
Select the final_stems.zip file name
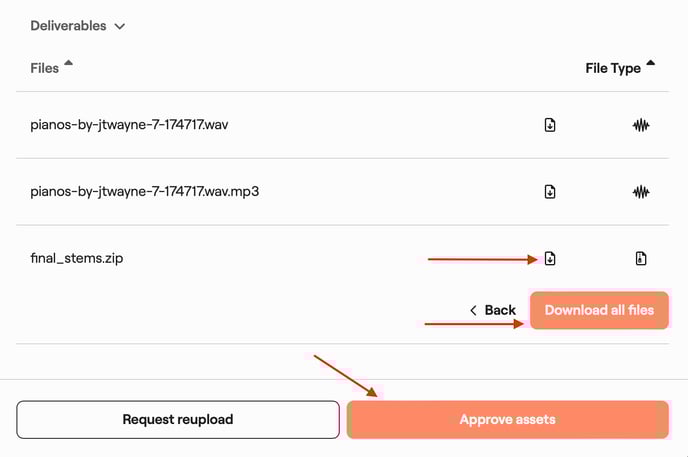click(77, 258)
